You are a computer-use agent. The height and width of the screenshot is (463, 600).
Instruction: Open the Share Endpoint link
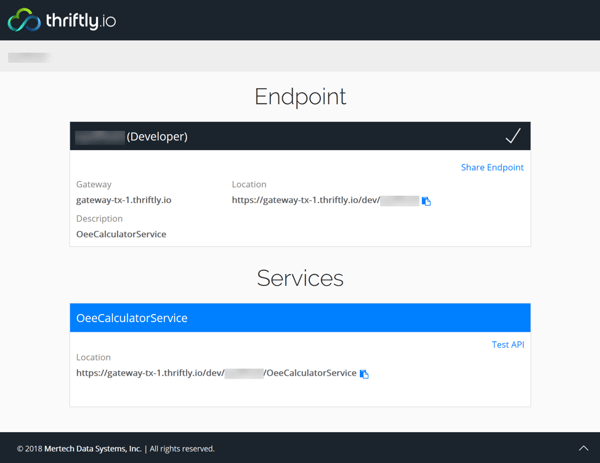click(492, 167)
